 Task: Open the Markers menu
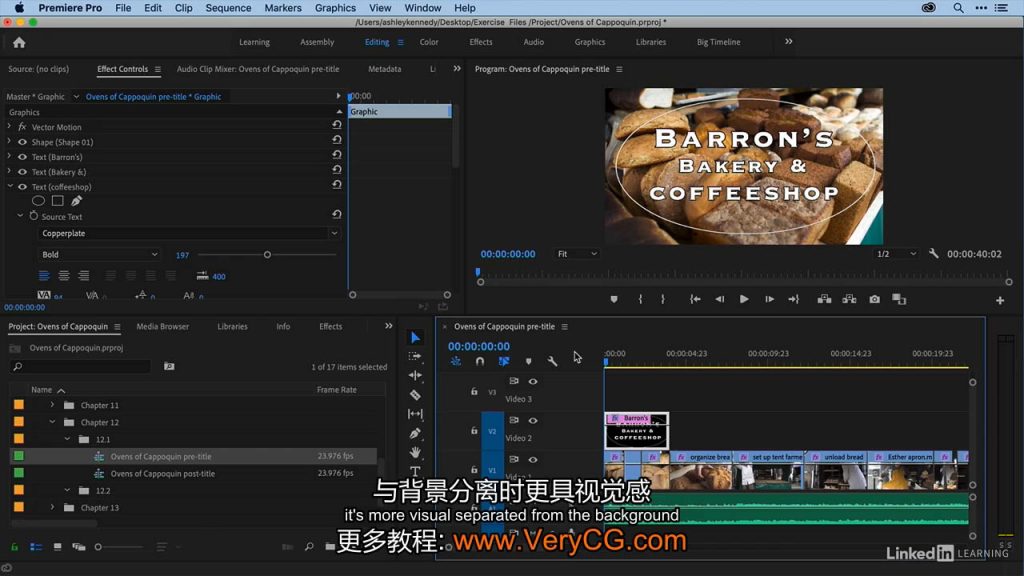283,8
